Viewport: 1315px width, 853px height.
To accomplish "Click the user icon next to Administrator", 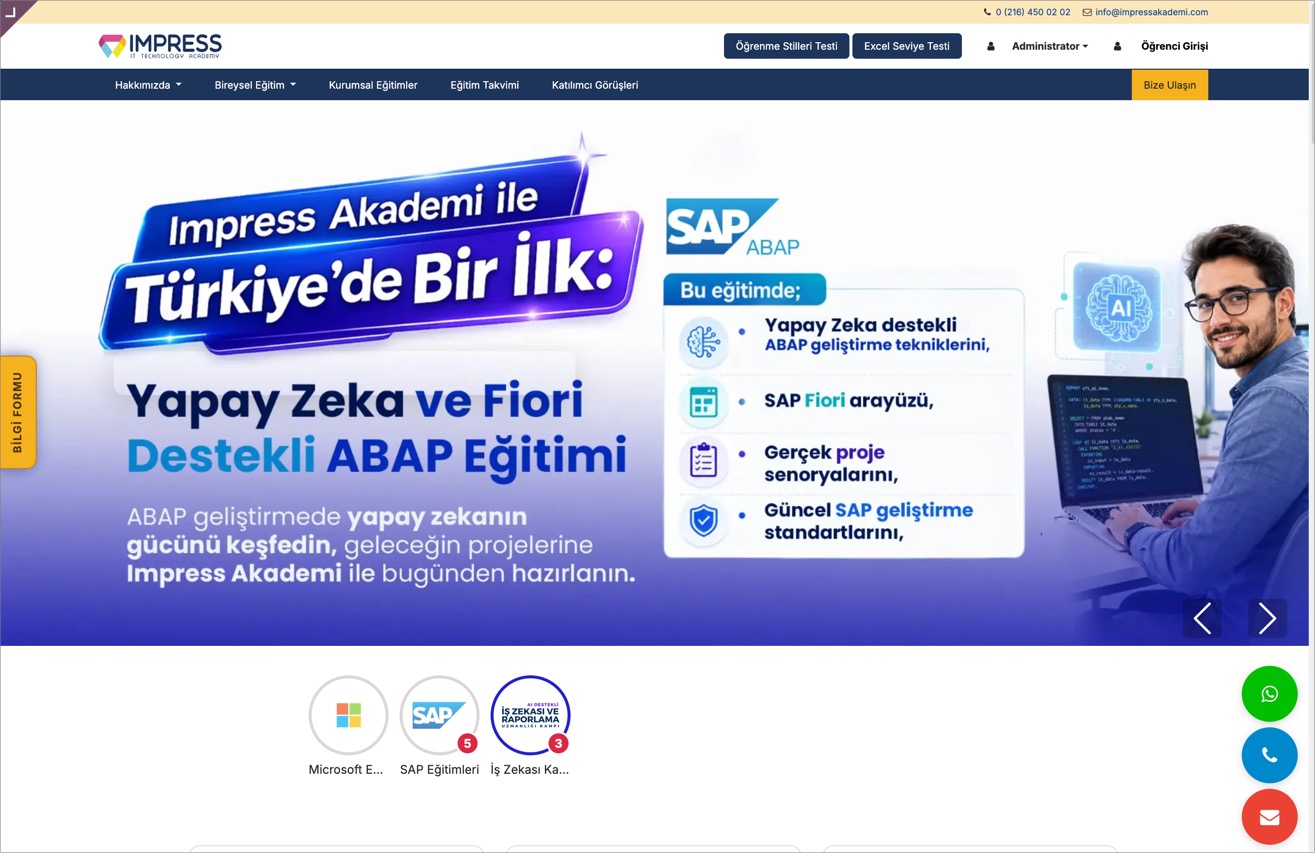I will coord(991,46).
